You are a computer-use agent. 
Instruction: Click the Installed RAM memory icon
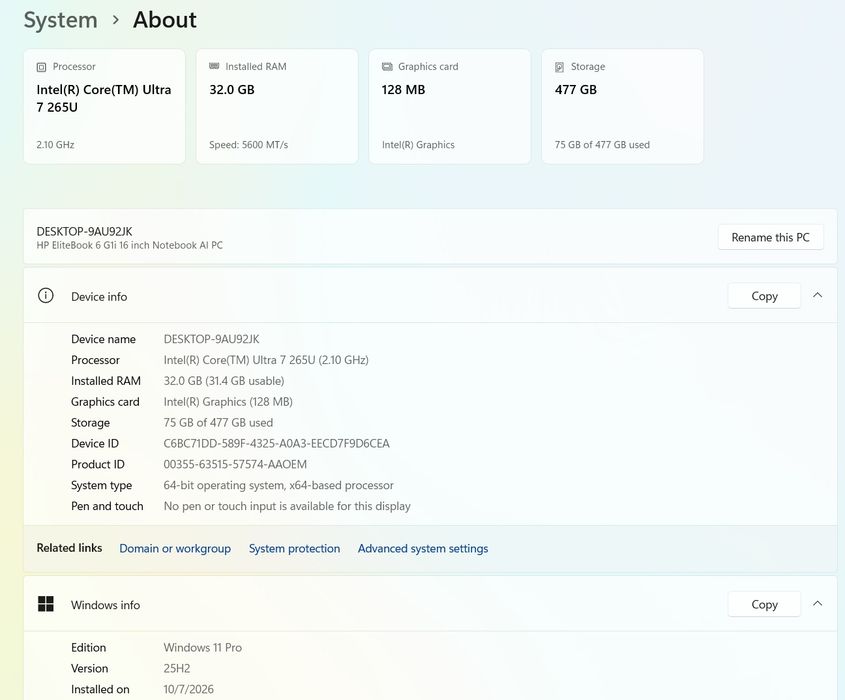(214, 66)
